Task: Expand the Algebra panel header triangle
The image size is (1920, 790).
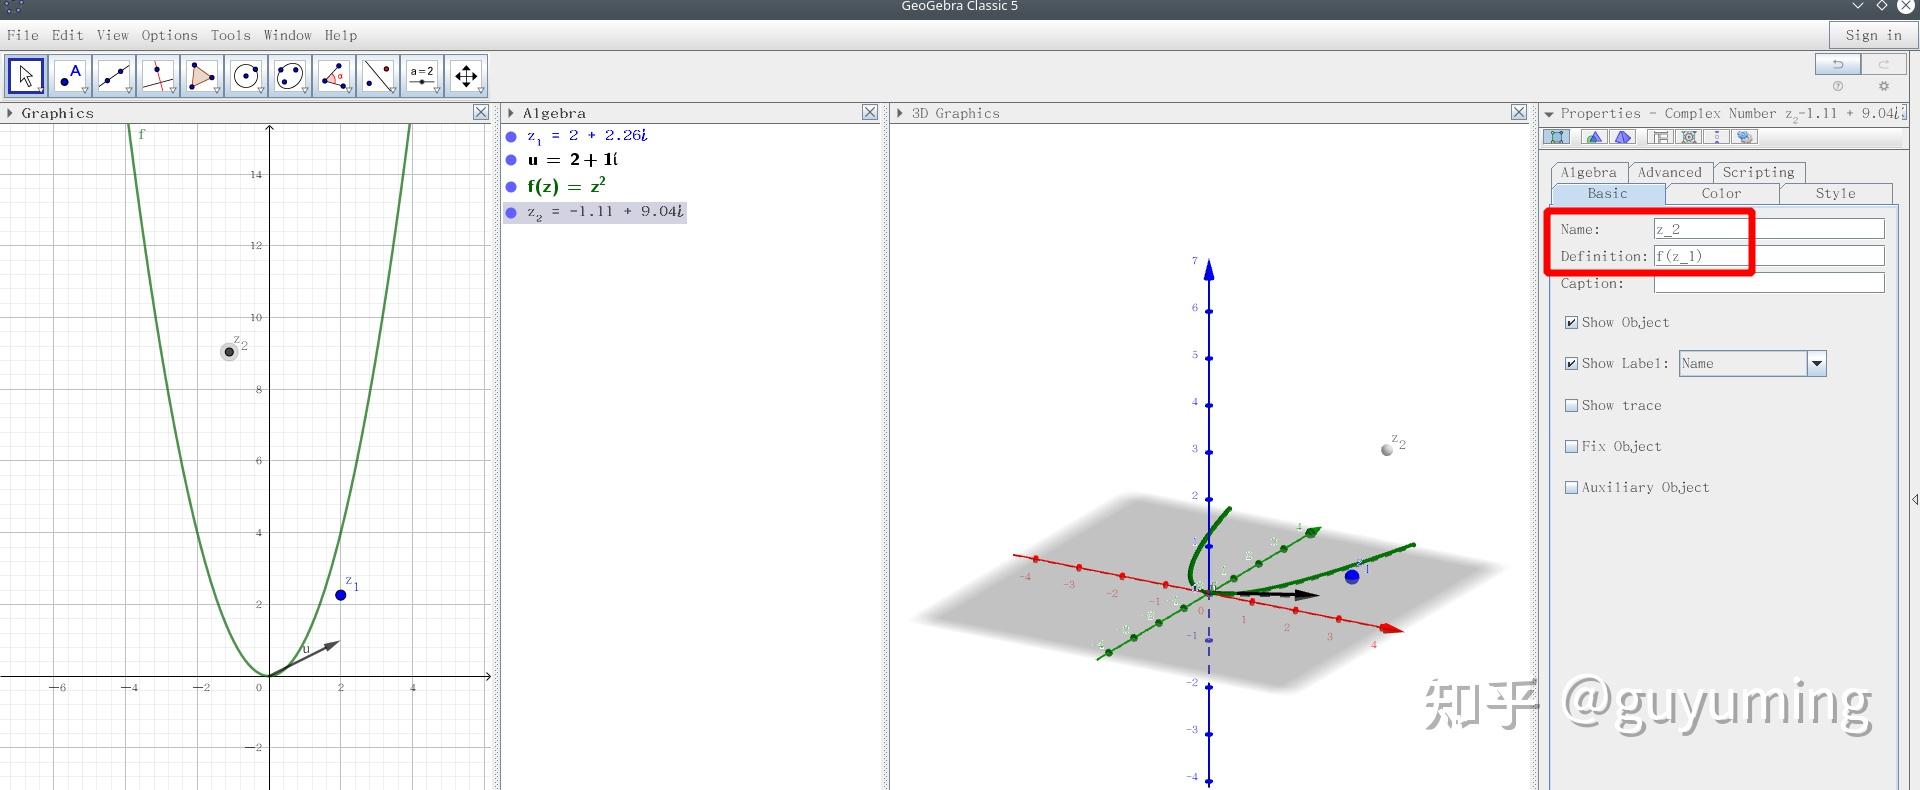Action: pos(510,113)
